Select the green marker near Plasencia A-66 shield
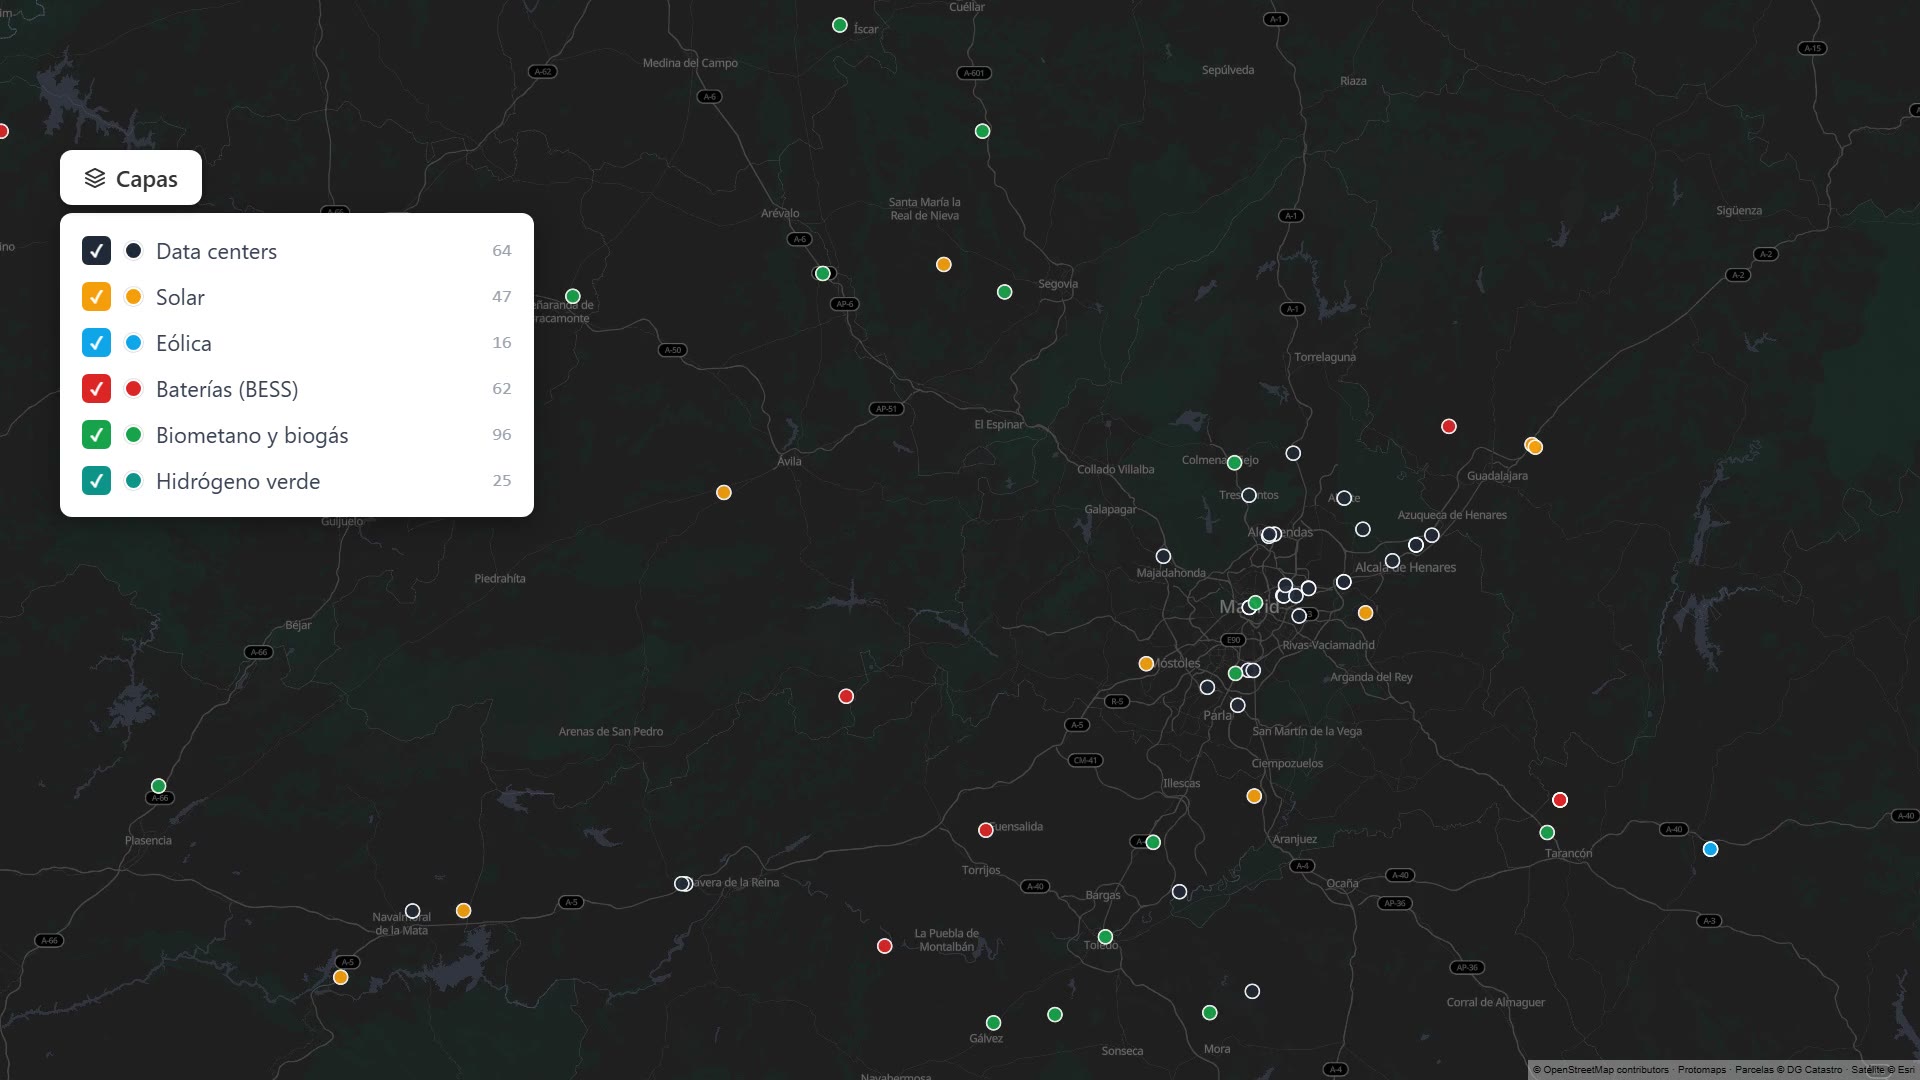 coord(158,786)
